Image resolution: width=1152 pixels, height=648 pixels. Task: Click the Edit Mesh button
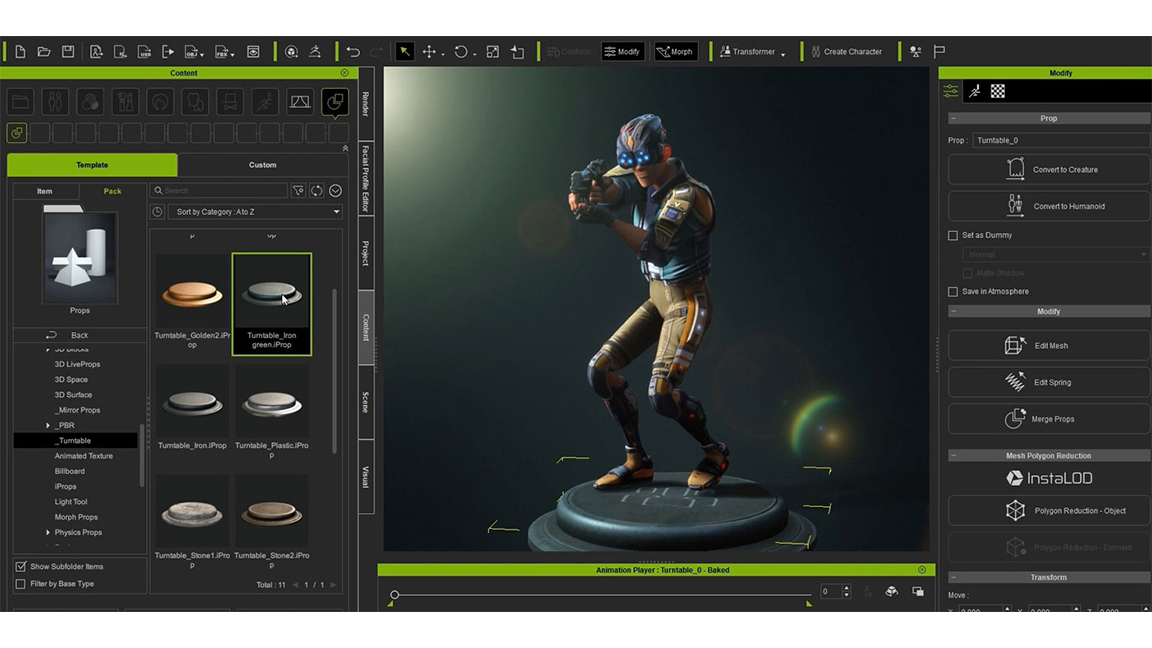(1049, 345)
